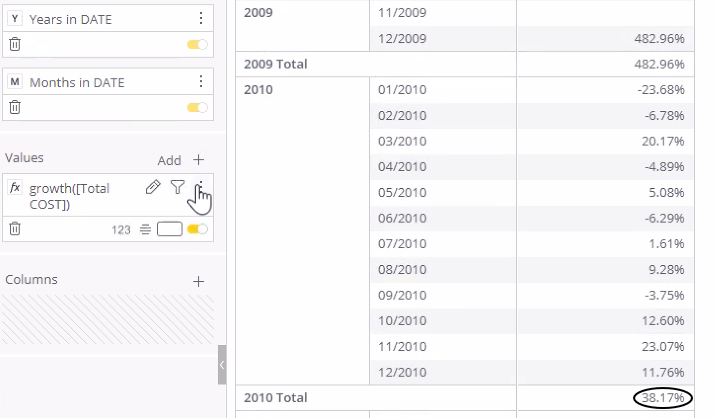The image size is (715, 418).
Task: Add a column with plus button
Action: pos(198,281)
